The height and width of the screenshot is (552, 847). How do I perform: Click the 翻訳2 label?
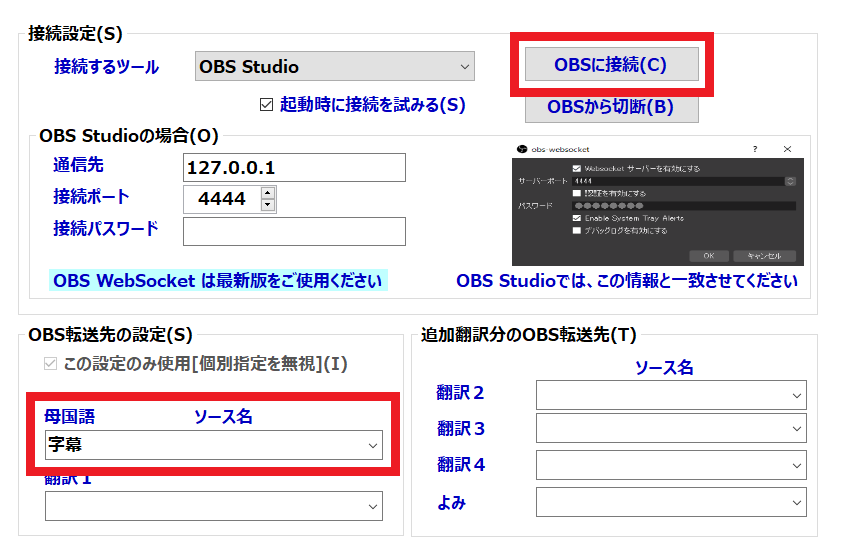[x=460, y=393]
